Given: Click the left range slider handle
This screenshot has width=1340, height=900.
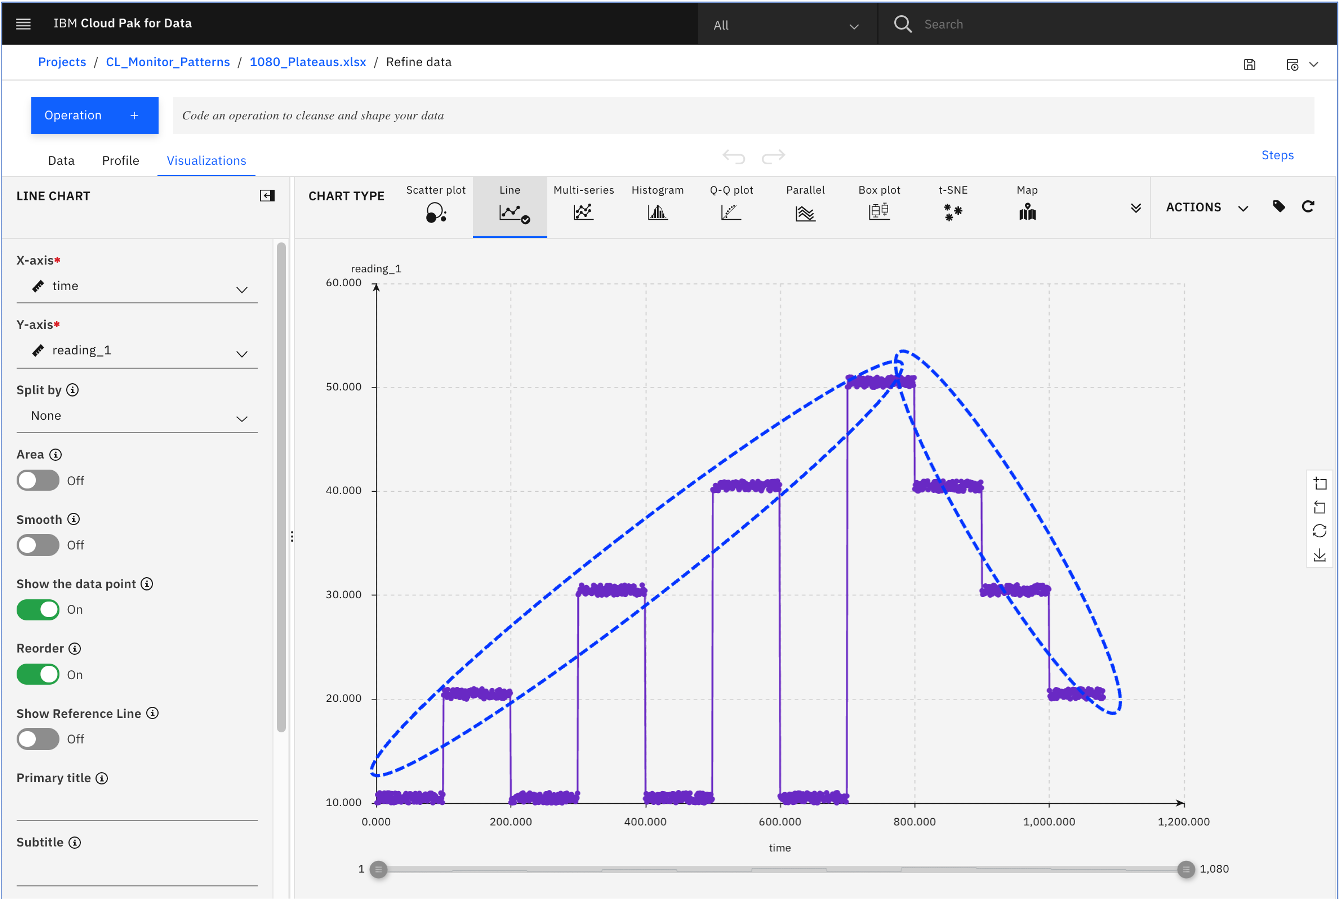Looking at the screenshot, I should pos(378,869).
